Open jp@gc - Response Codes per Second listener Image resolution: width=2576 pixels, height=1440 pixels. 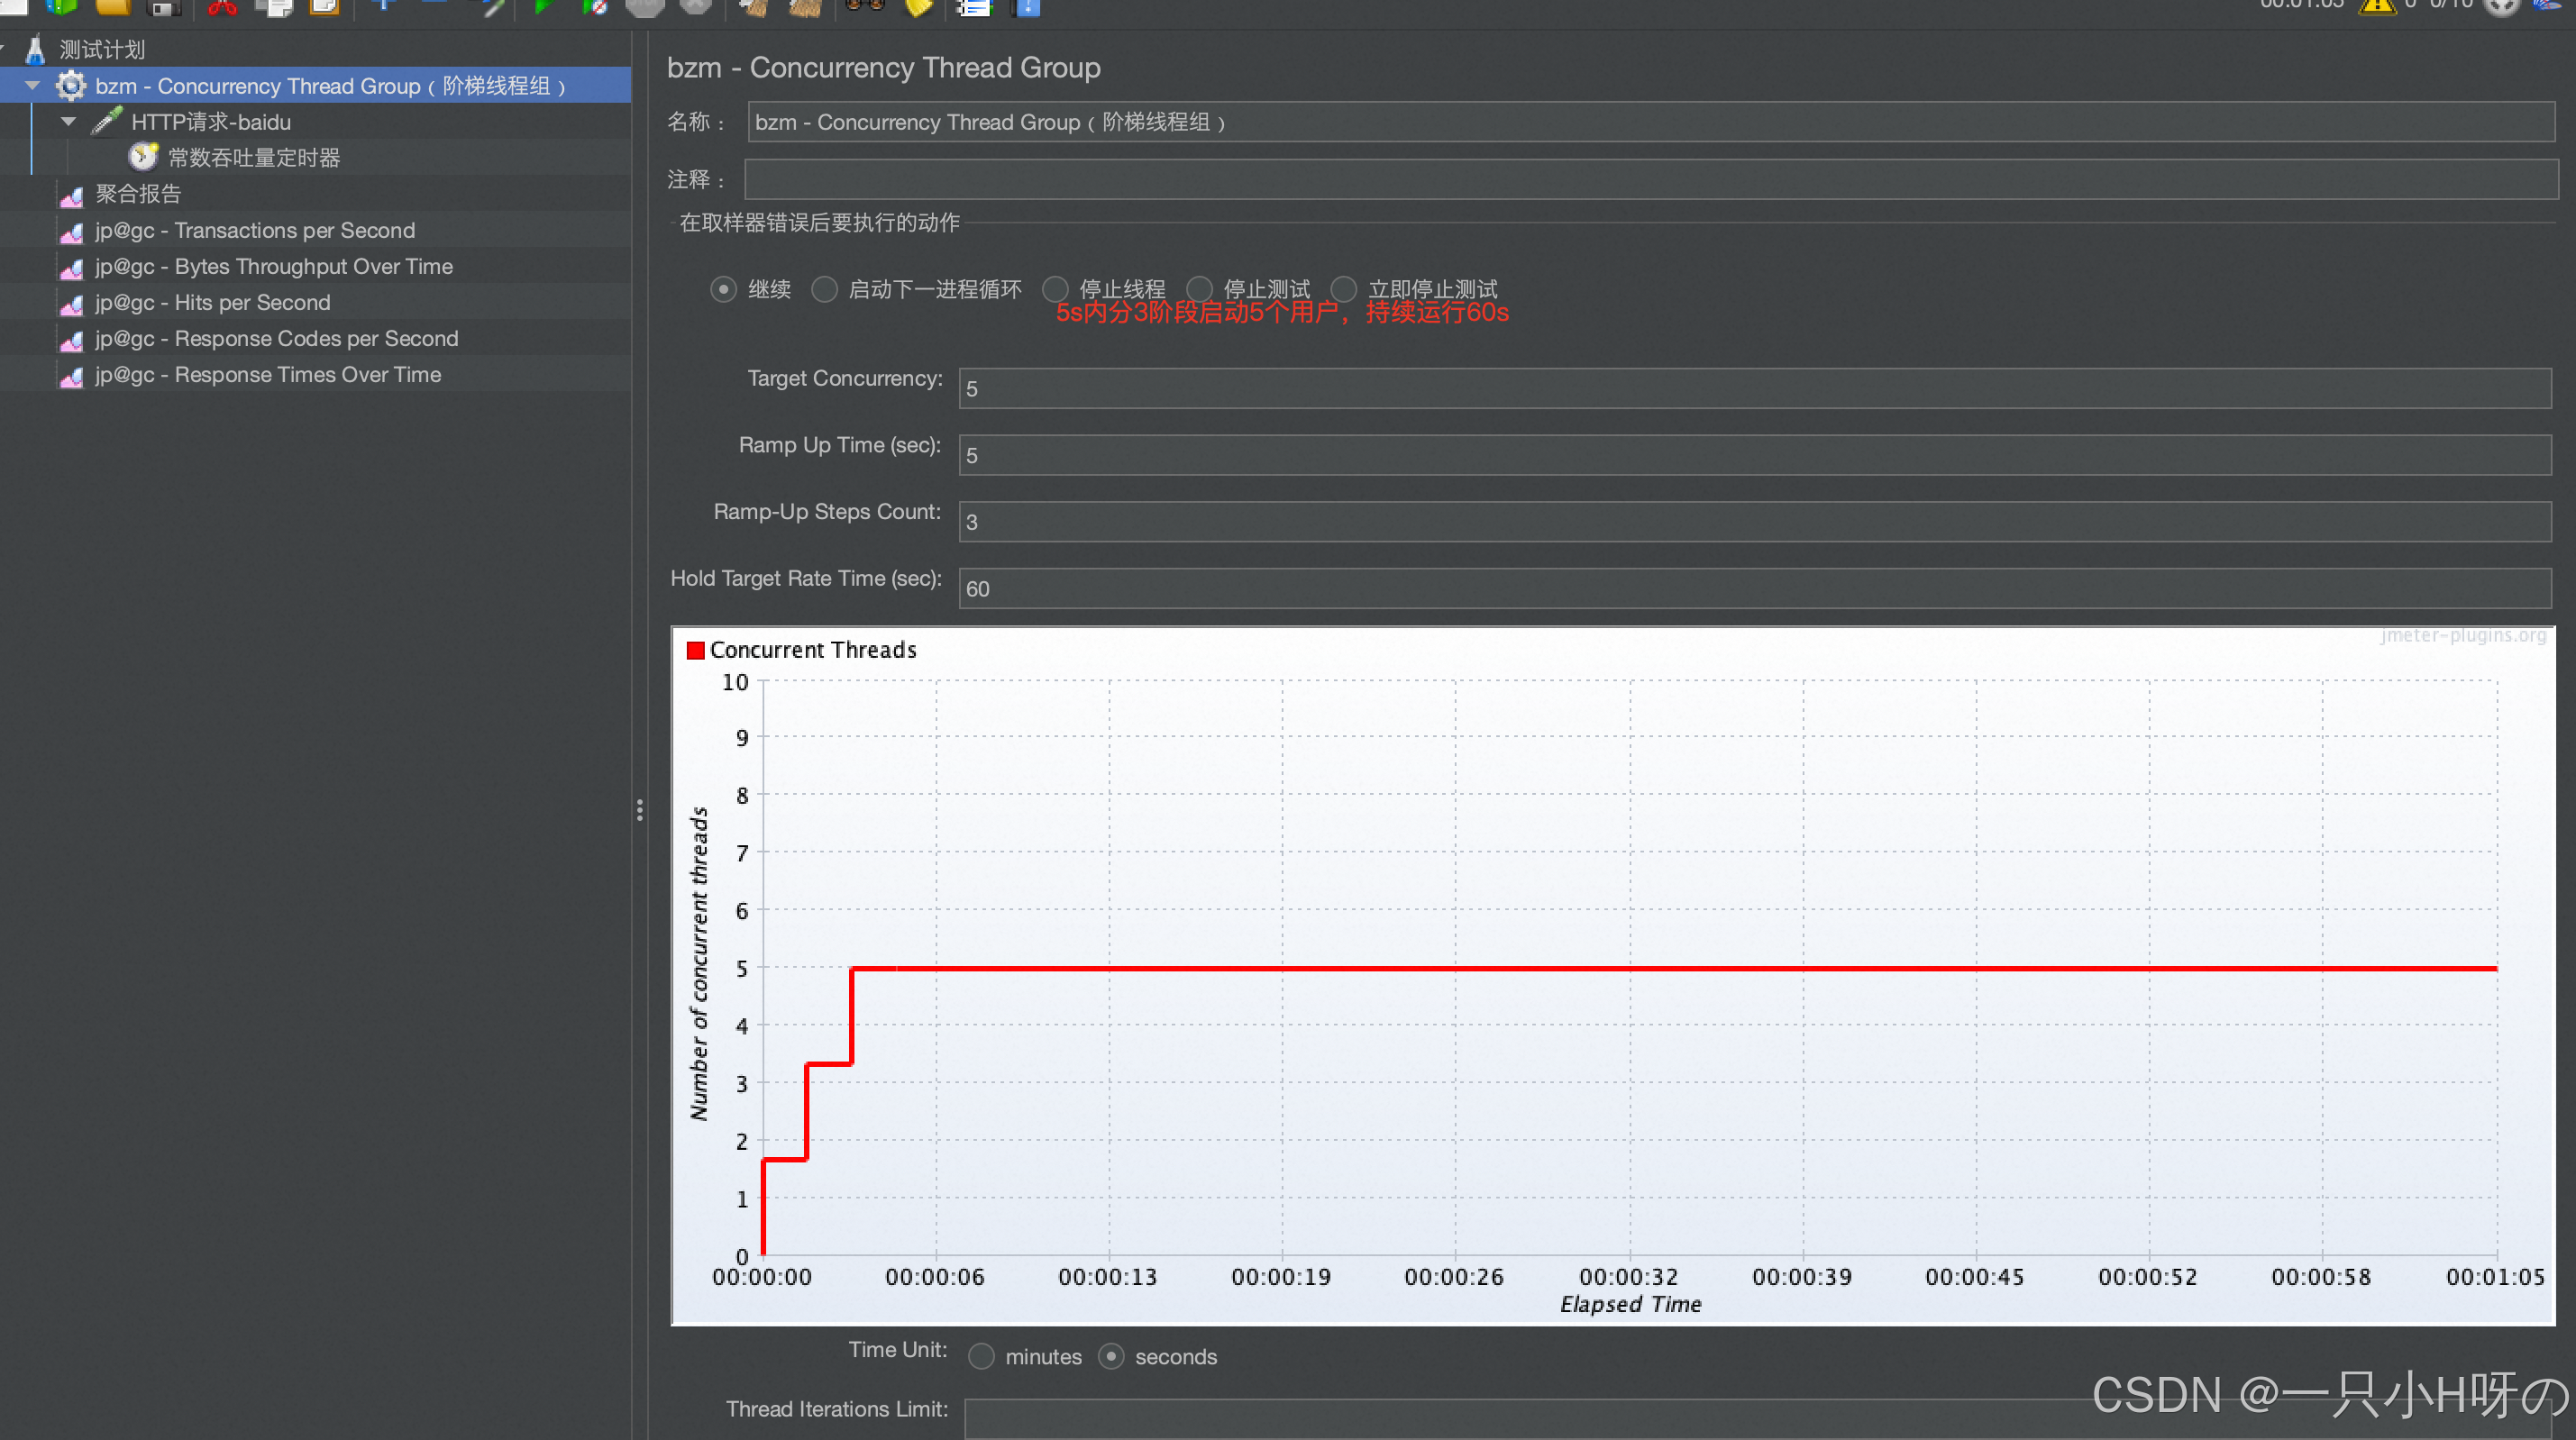point(277,338)
